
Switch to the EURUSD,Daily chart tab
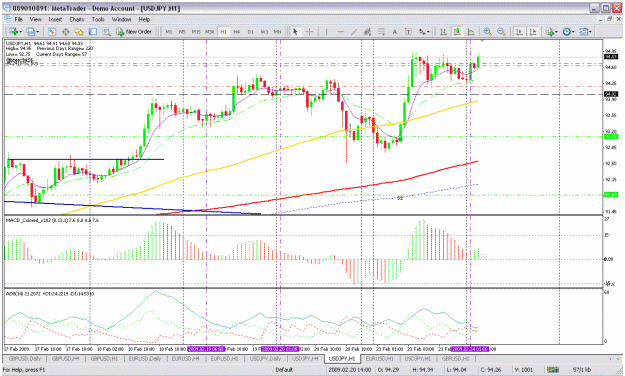click(145, 359)
